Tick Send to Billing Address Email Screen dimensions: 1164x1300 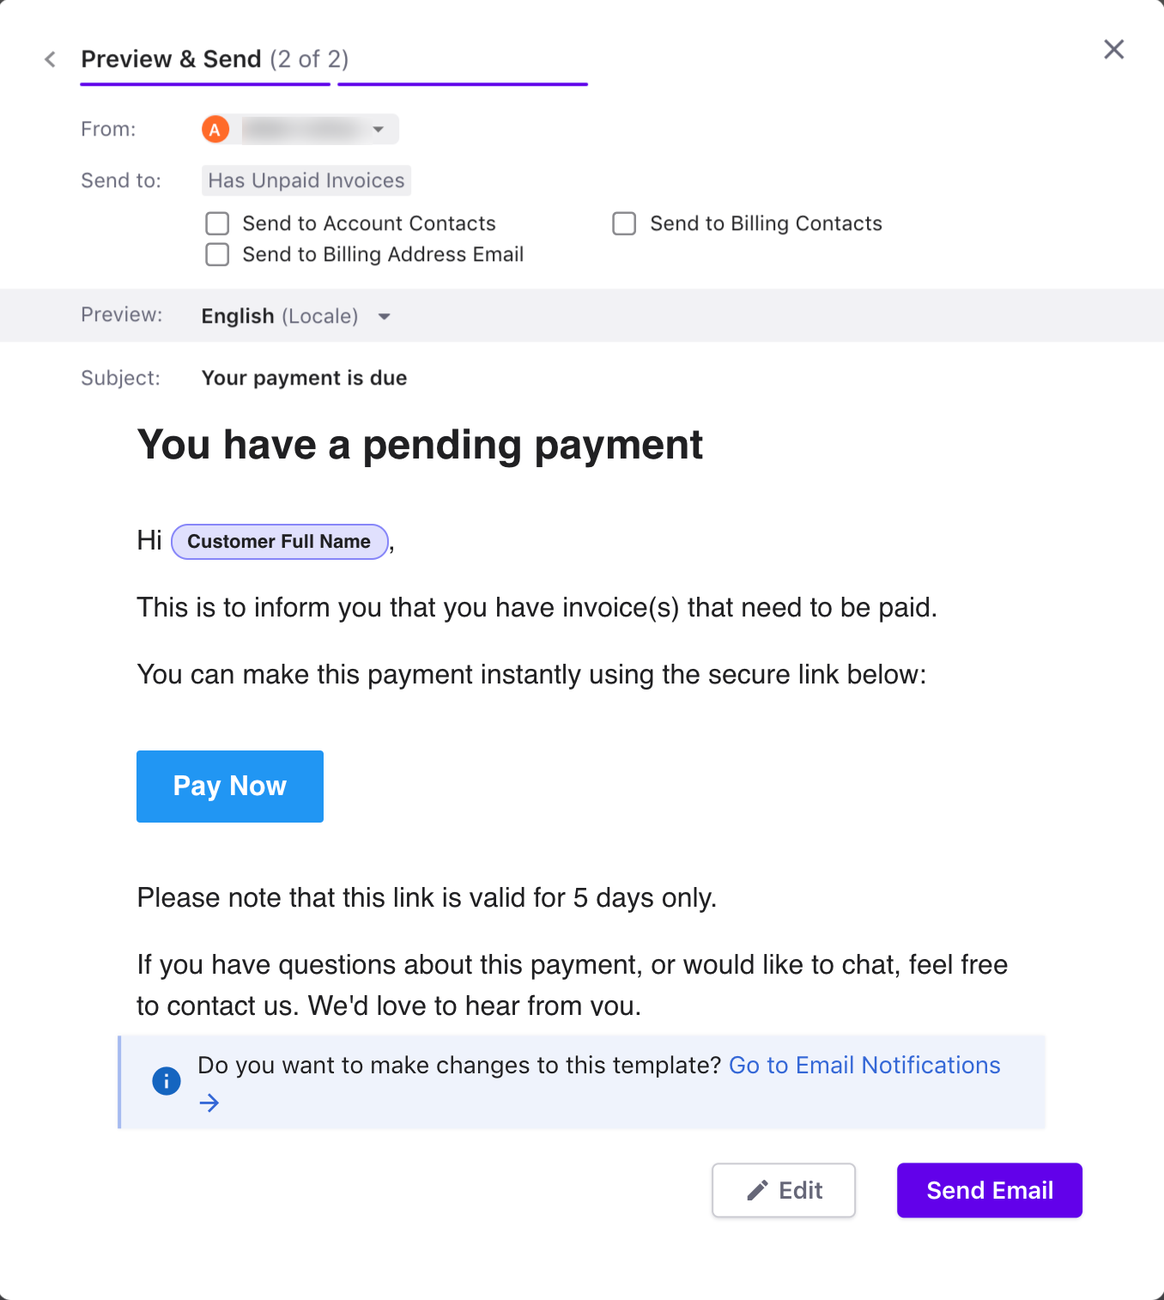tap(217, 255)
